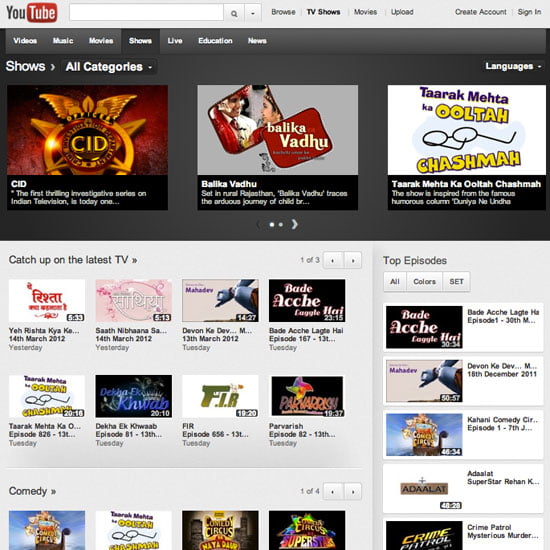Screen dimensions: 550x550
Task: Open Dekha Ek Khwaab Episode 81 thumbnail
Action: (x=134, y=396)
